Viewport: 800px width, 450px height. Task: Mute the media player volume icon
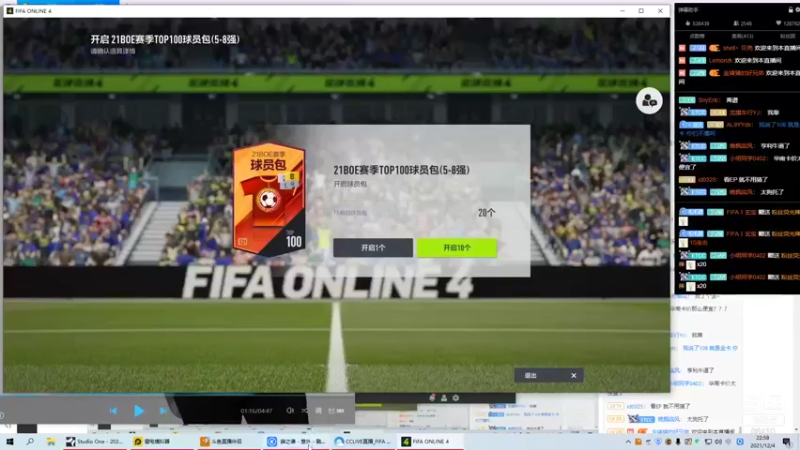290,411
